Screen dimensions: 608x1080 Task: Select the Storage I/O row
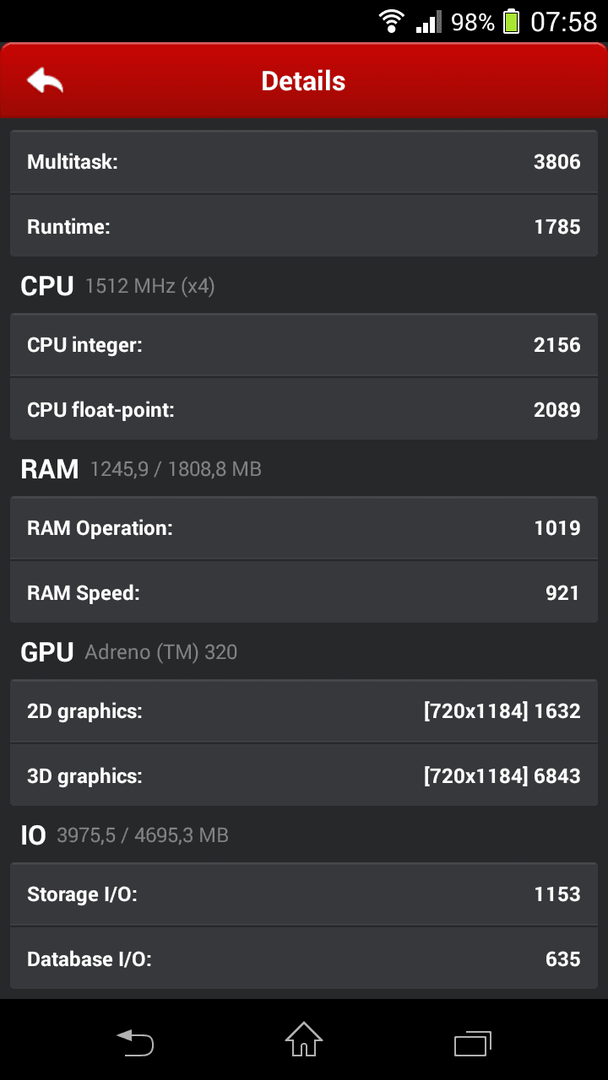pos(304,895)
